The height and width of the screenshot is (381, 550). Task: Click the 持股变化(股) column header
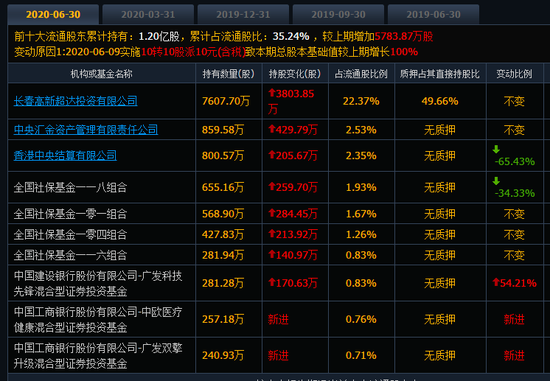[295, 74]
